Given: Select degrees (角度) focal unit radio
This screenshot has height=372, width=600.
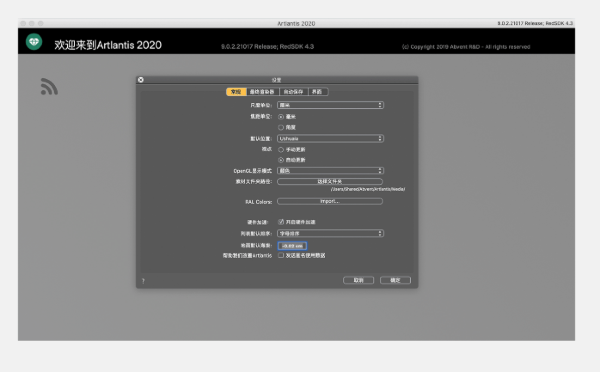Looking at the screenshot, I should point(281,127).
